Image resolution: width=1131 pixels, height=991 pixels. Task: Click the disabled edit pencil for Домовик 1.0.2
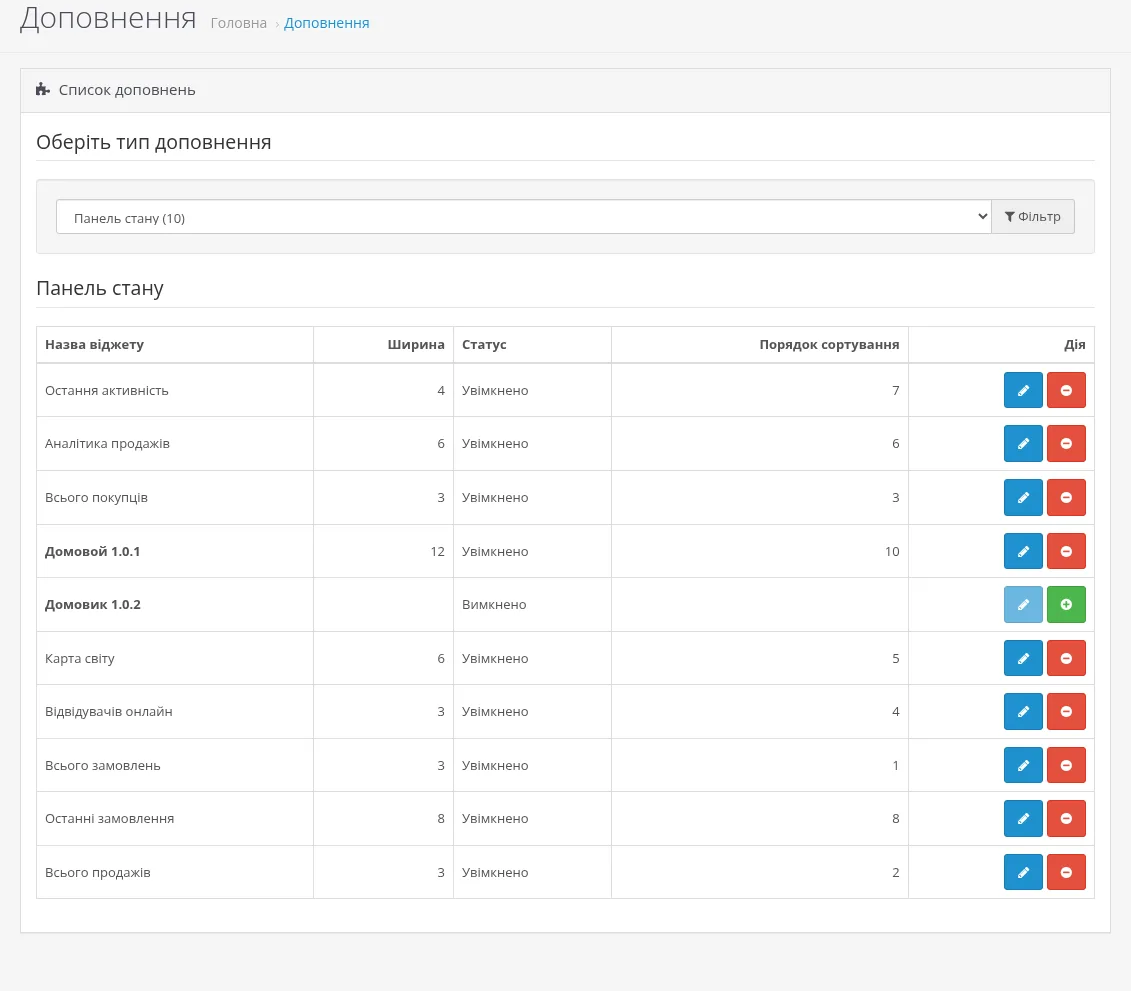(1023, 604)
